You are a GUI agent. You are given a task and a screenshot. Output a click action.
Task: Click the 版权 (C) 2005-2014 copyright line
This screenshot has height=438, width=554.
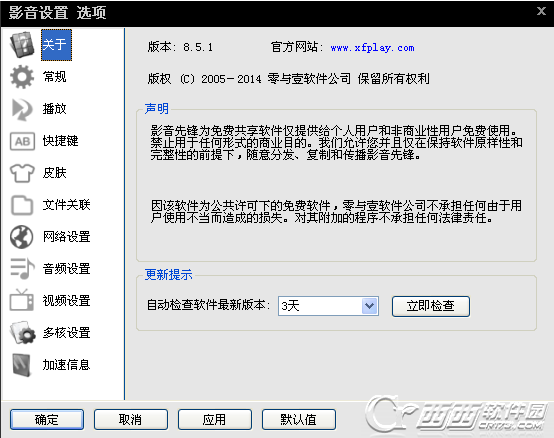289,79
